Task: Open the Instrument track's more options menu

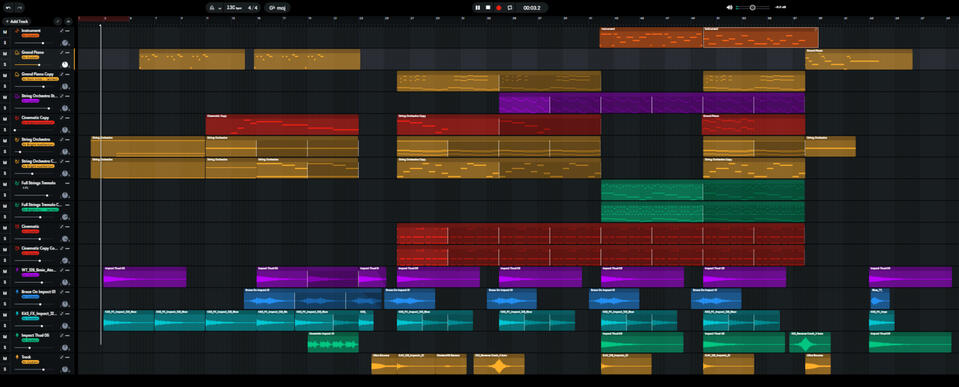Action: coord(67,31)
